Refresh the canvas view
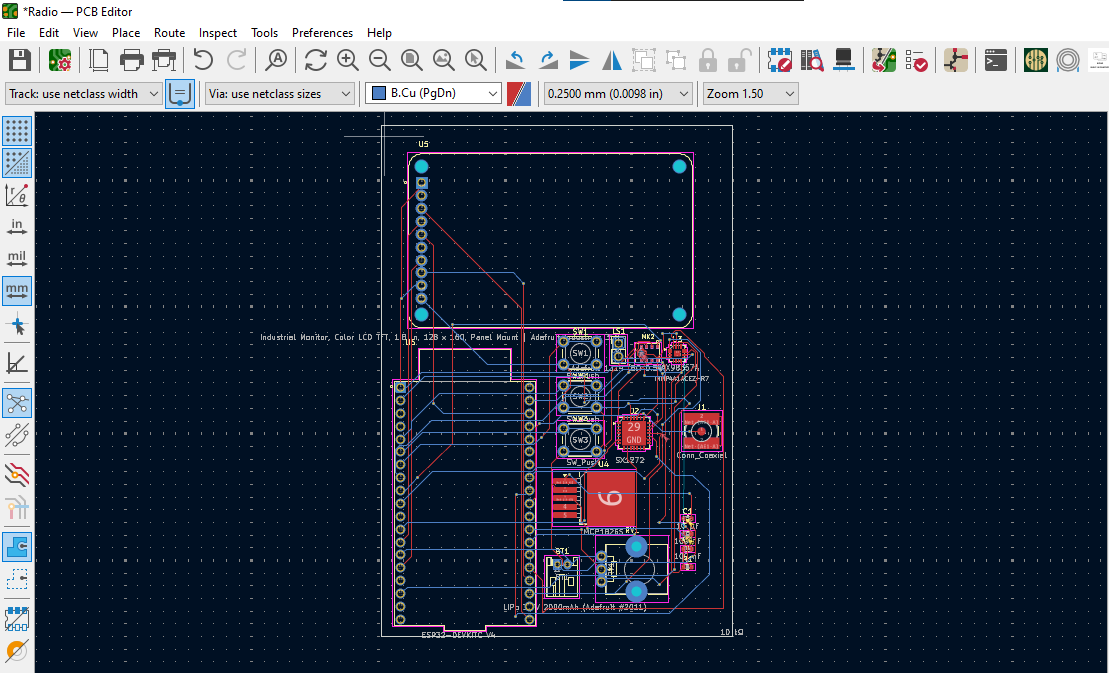Screen dimensions: 1109x673 coord(315,60)
